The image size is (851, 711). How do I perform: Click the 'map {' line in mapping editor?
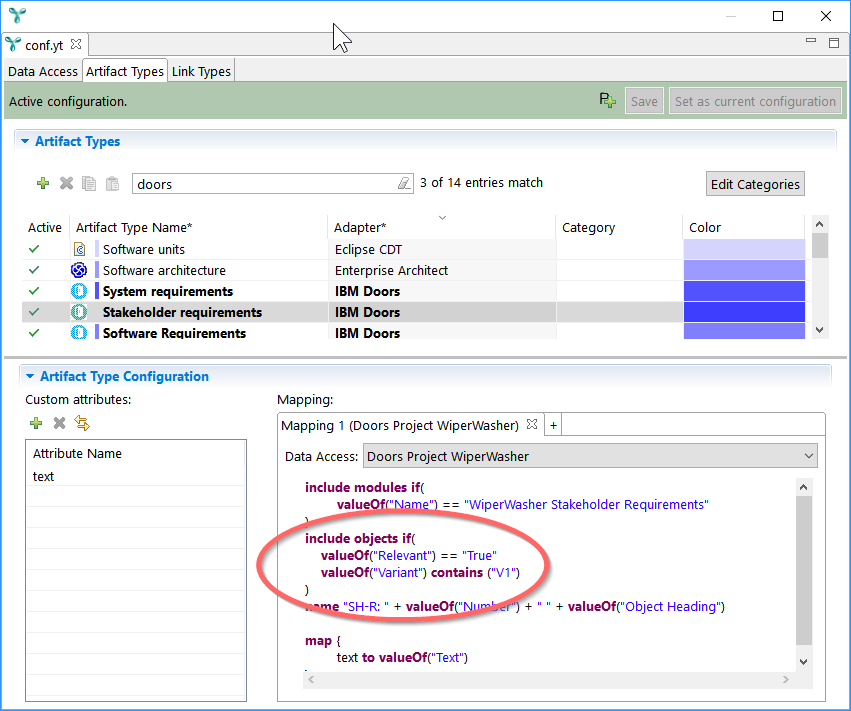pos(323,640)
